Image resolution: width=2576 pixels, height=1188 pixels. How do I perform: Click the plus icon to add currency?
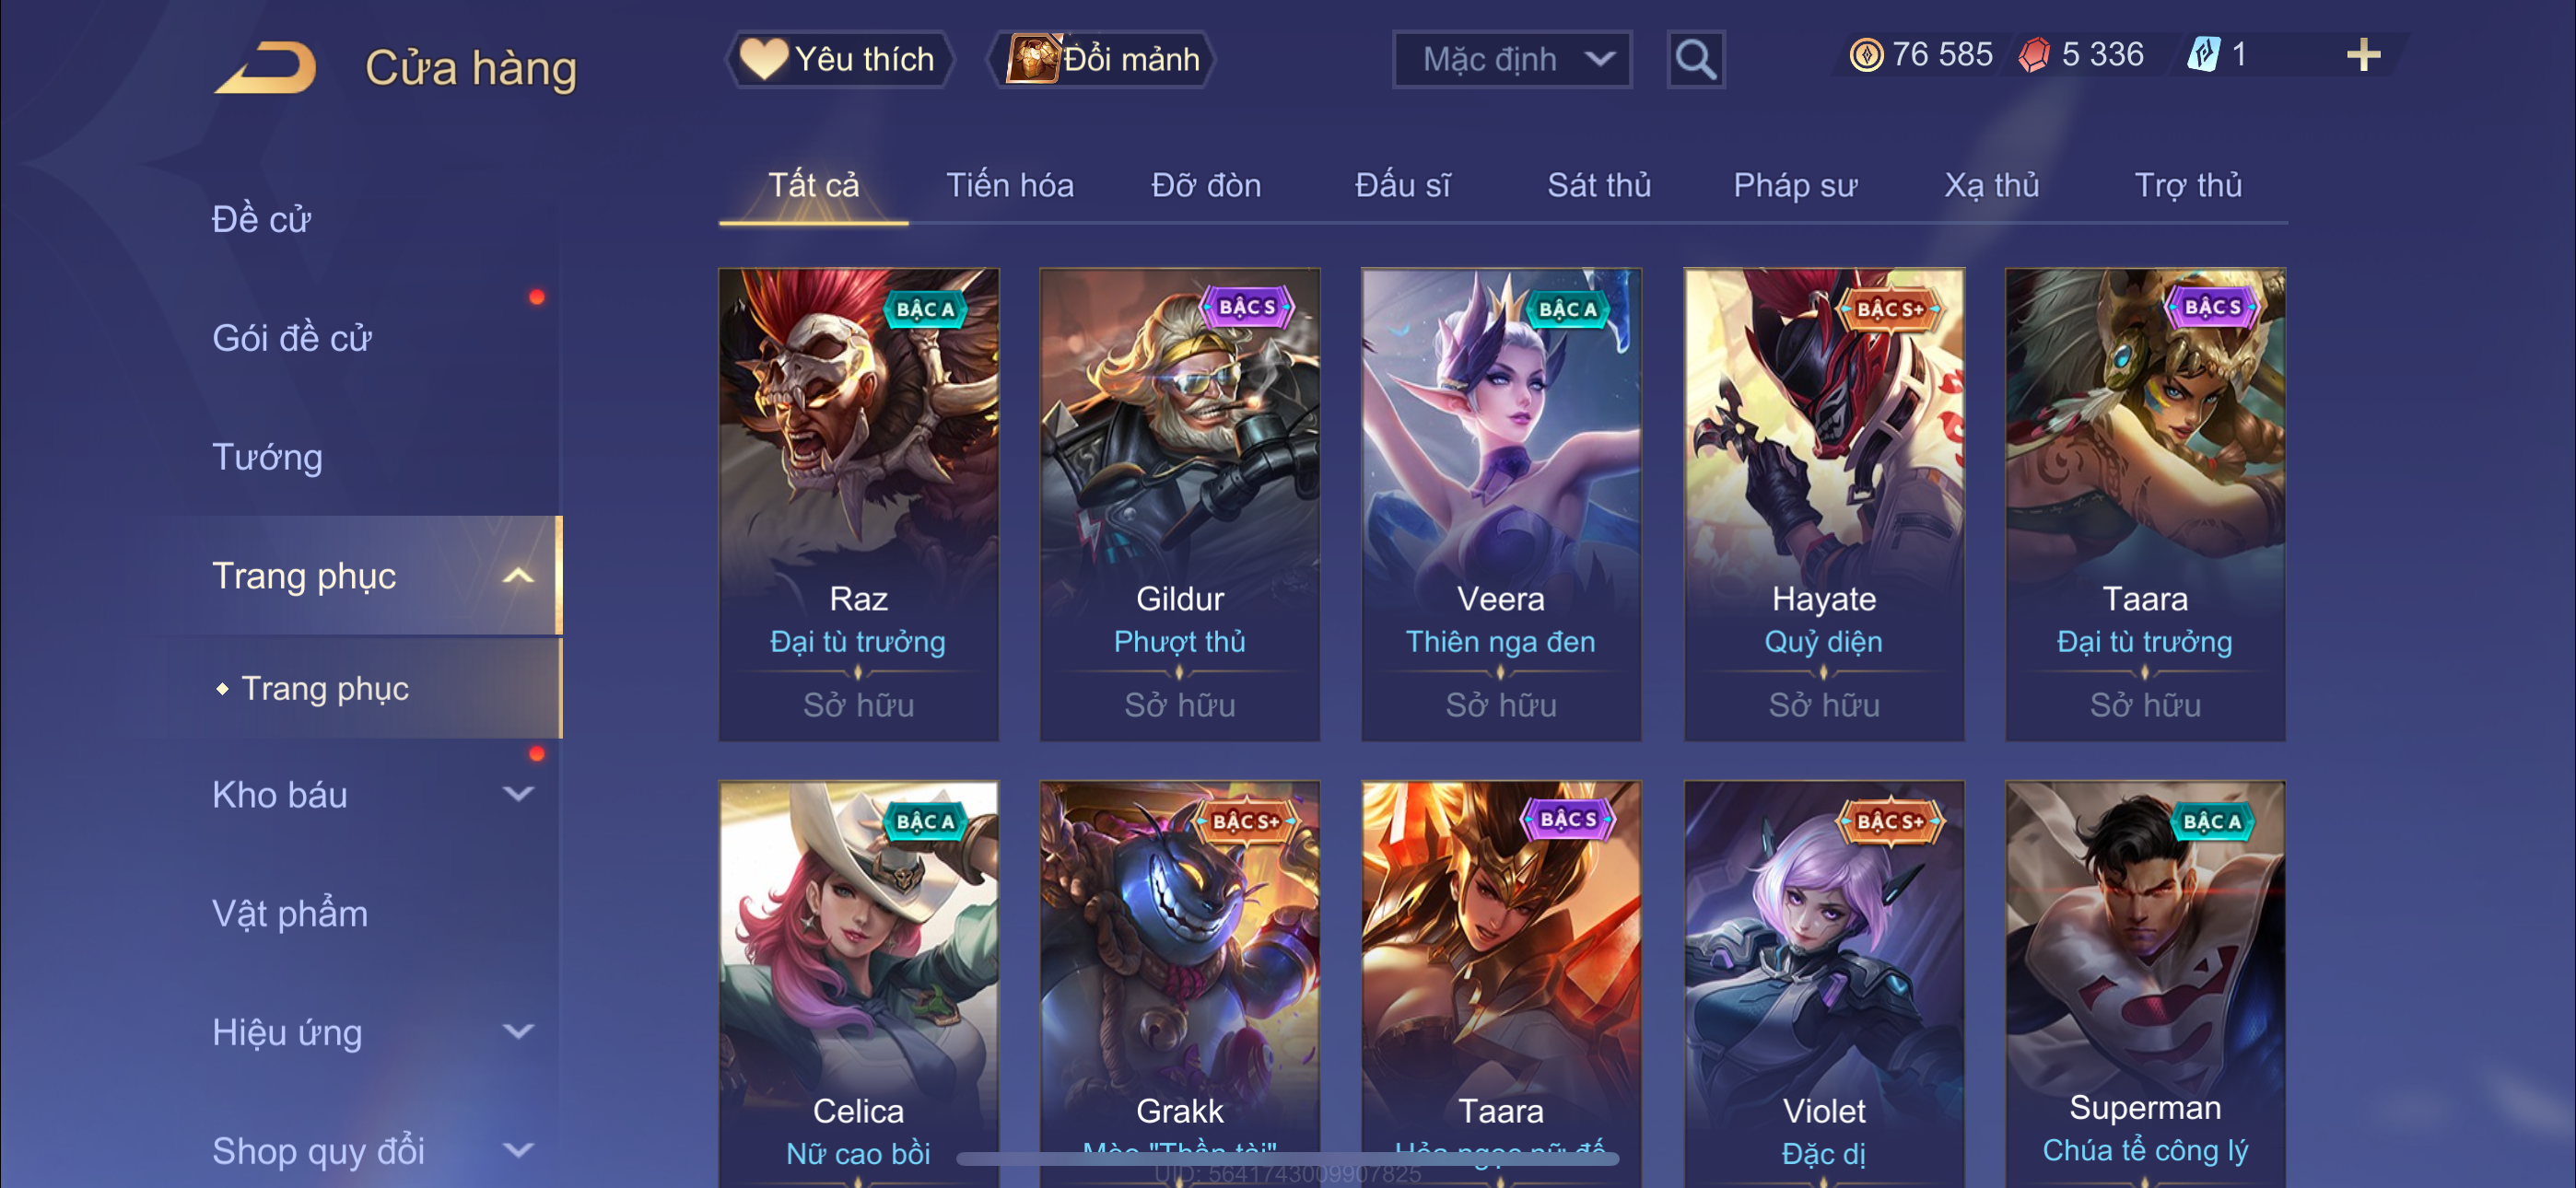click(x=2363, y=55)
